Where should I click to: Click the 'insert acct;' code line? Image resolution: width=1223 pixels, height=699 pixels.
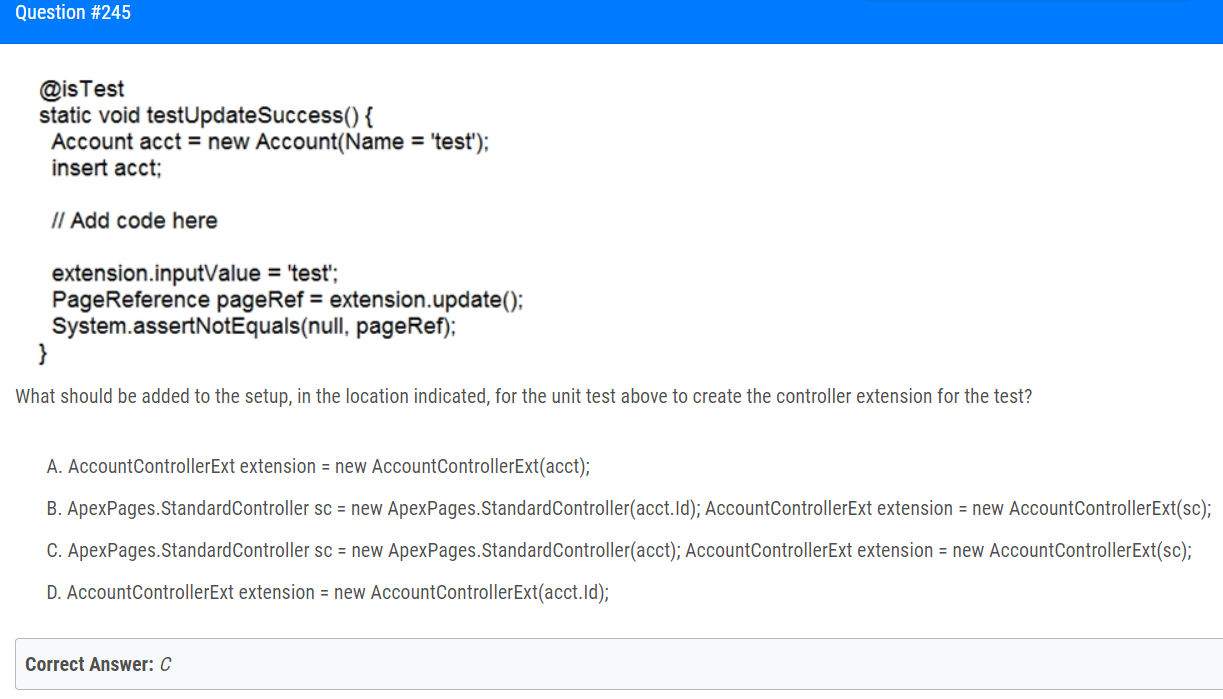(107, 167)
